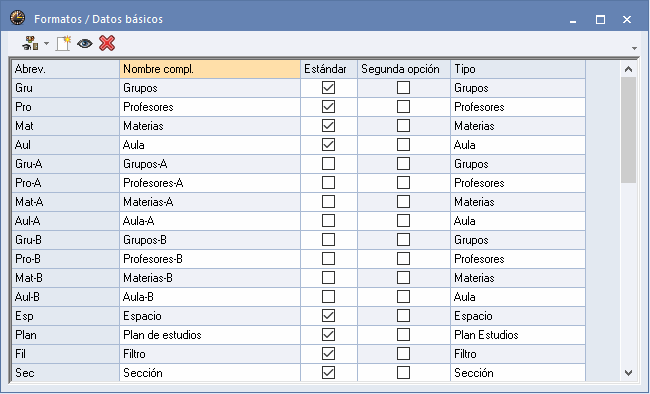Uncheck Estándar checkbox for Gru row
Viewport: 650px width, 394px height.
328,88
